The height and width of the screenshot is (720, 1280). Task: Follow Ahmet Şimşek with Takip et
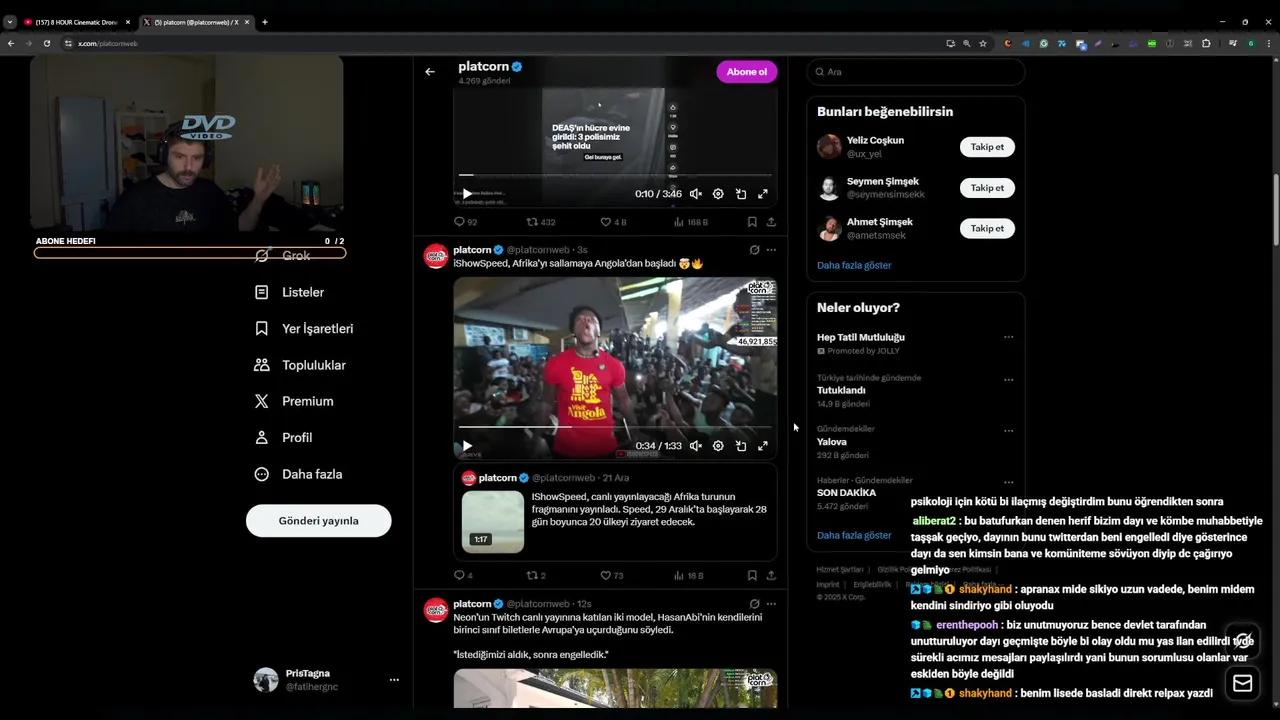pyautogui.click(x=987, y=228)
